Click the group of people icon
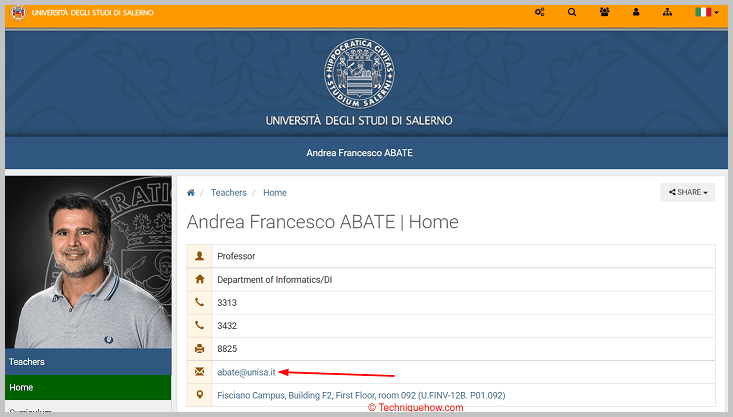Image resolution: width=733 pixels, height=417 pixels. tap(604, 12)
